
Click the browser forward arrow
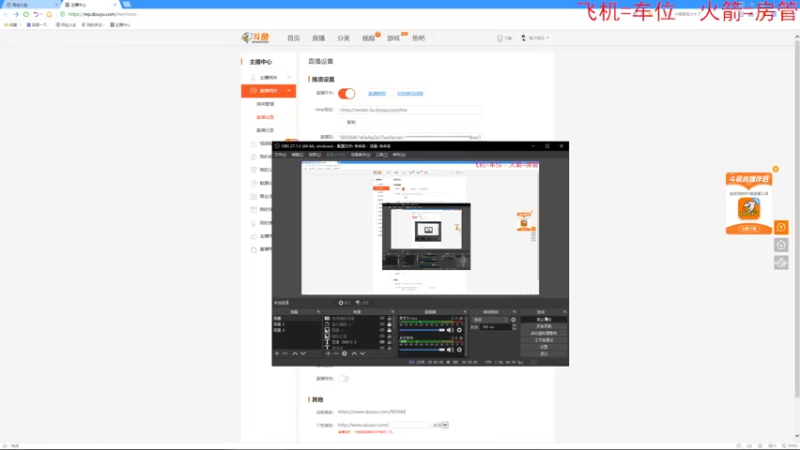(x=16, y=14)
